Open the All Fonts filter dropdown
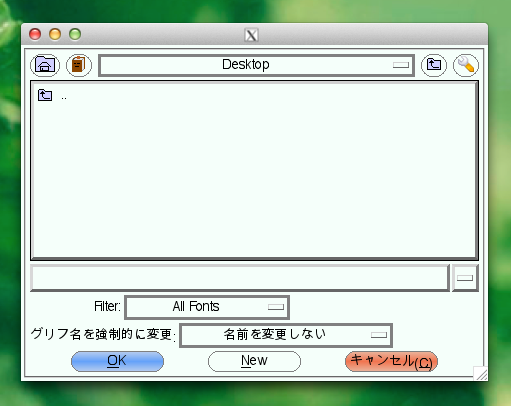The height and width of the screenshot is (406, 511). (x=207, y=307)
